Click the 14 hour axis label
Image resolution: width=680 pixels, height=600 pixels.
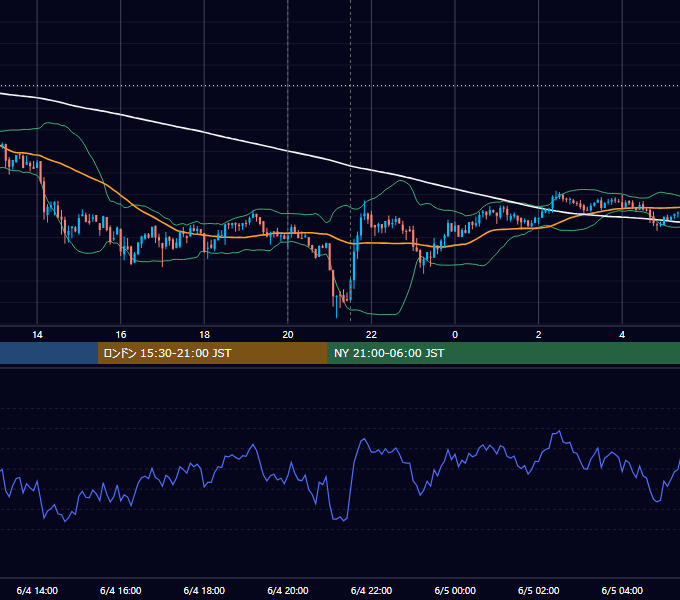pyautogui.click(x=37, y=335)
